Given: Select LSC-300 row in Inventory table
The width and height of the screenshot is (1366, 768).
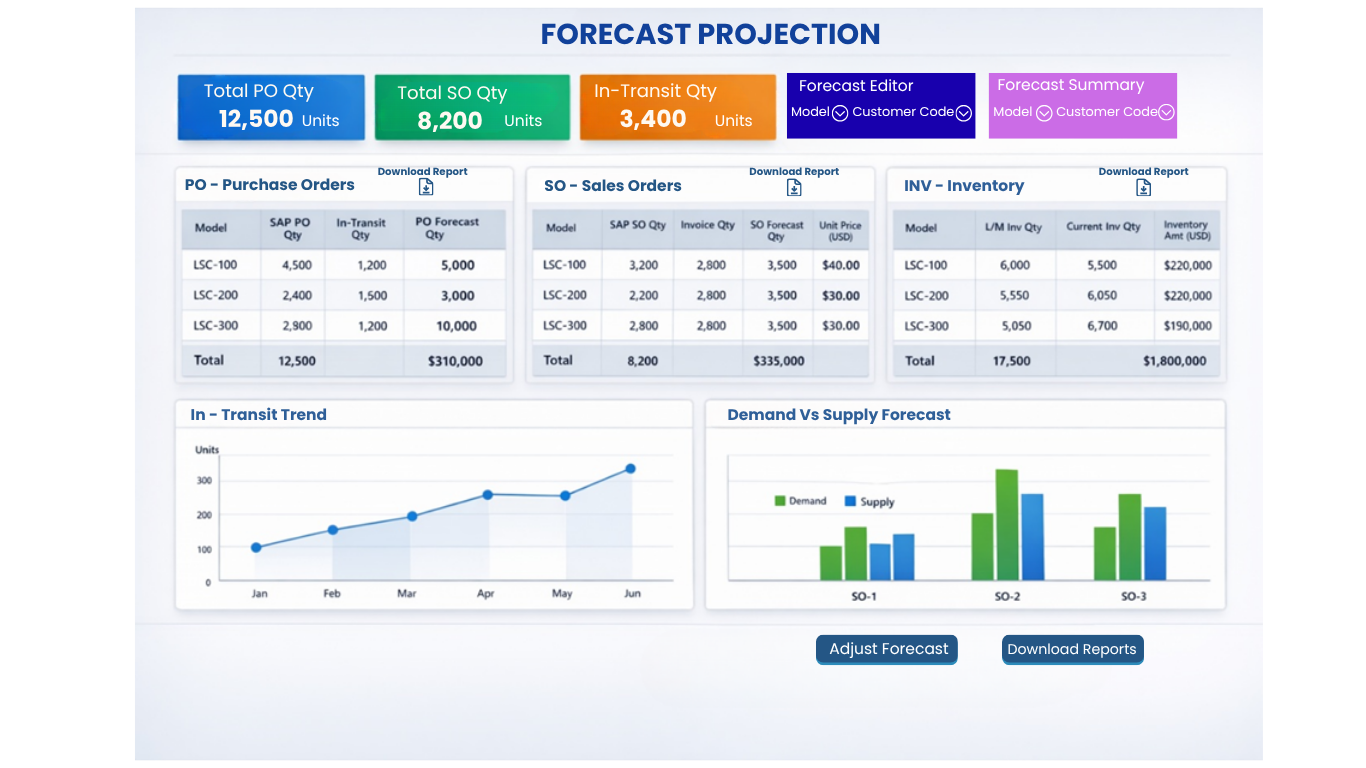Looking at the screenshot, I should (x=1056, y=326).
